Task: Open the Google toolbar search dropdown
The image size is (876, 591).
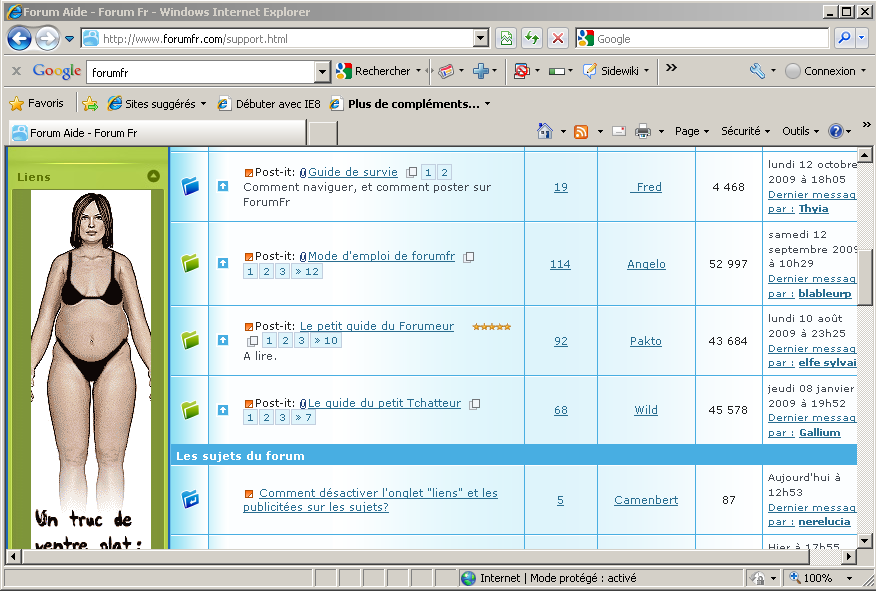Action: 322,72
